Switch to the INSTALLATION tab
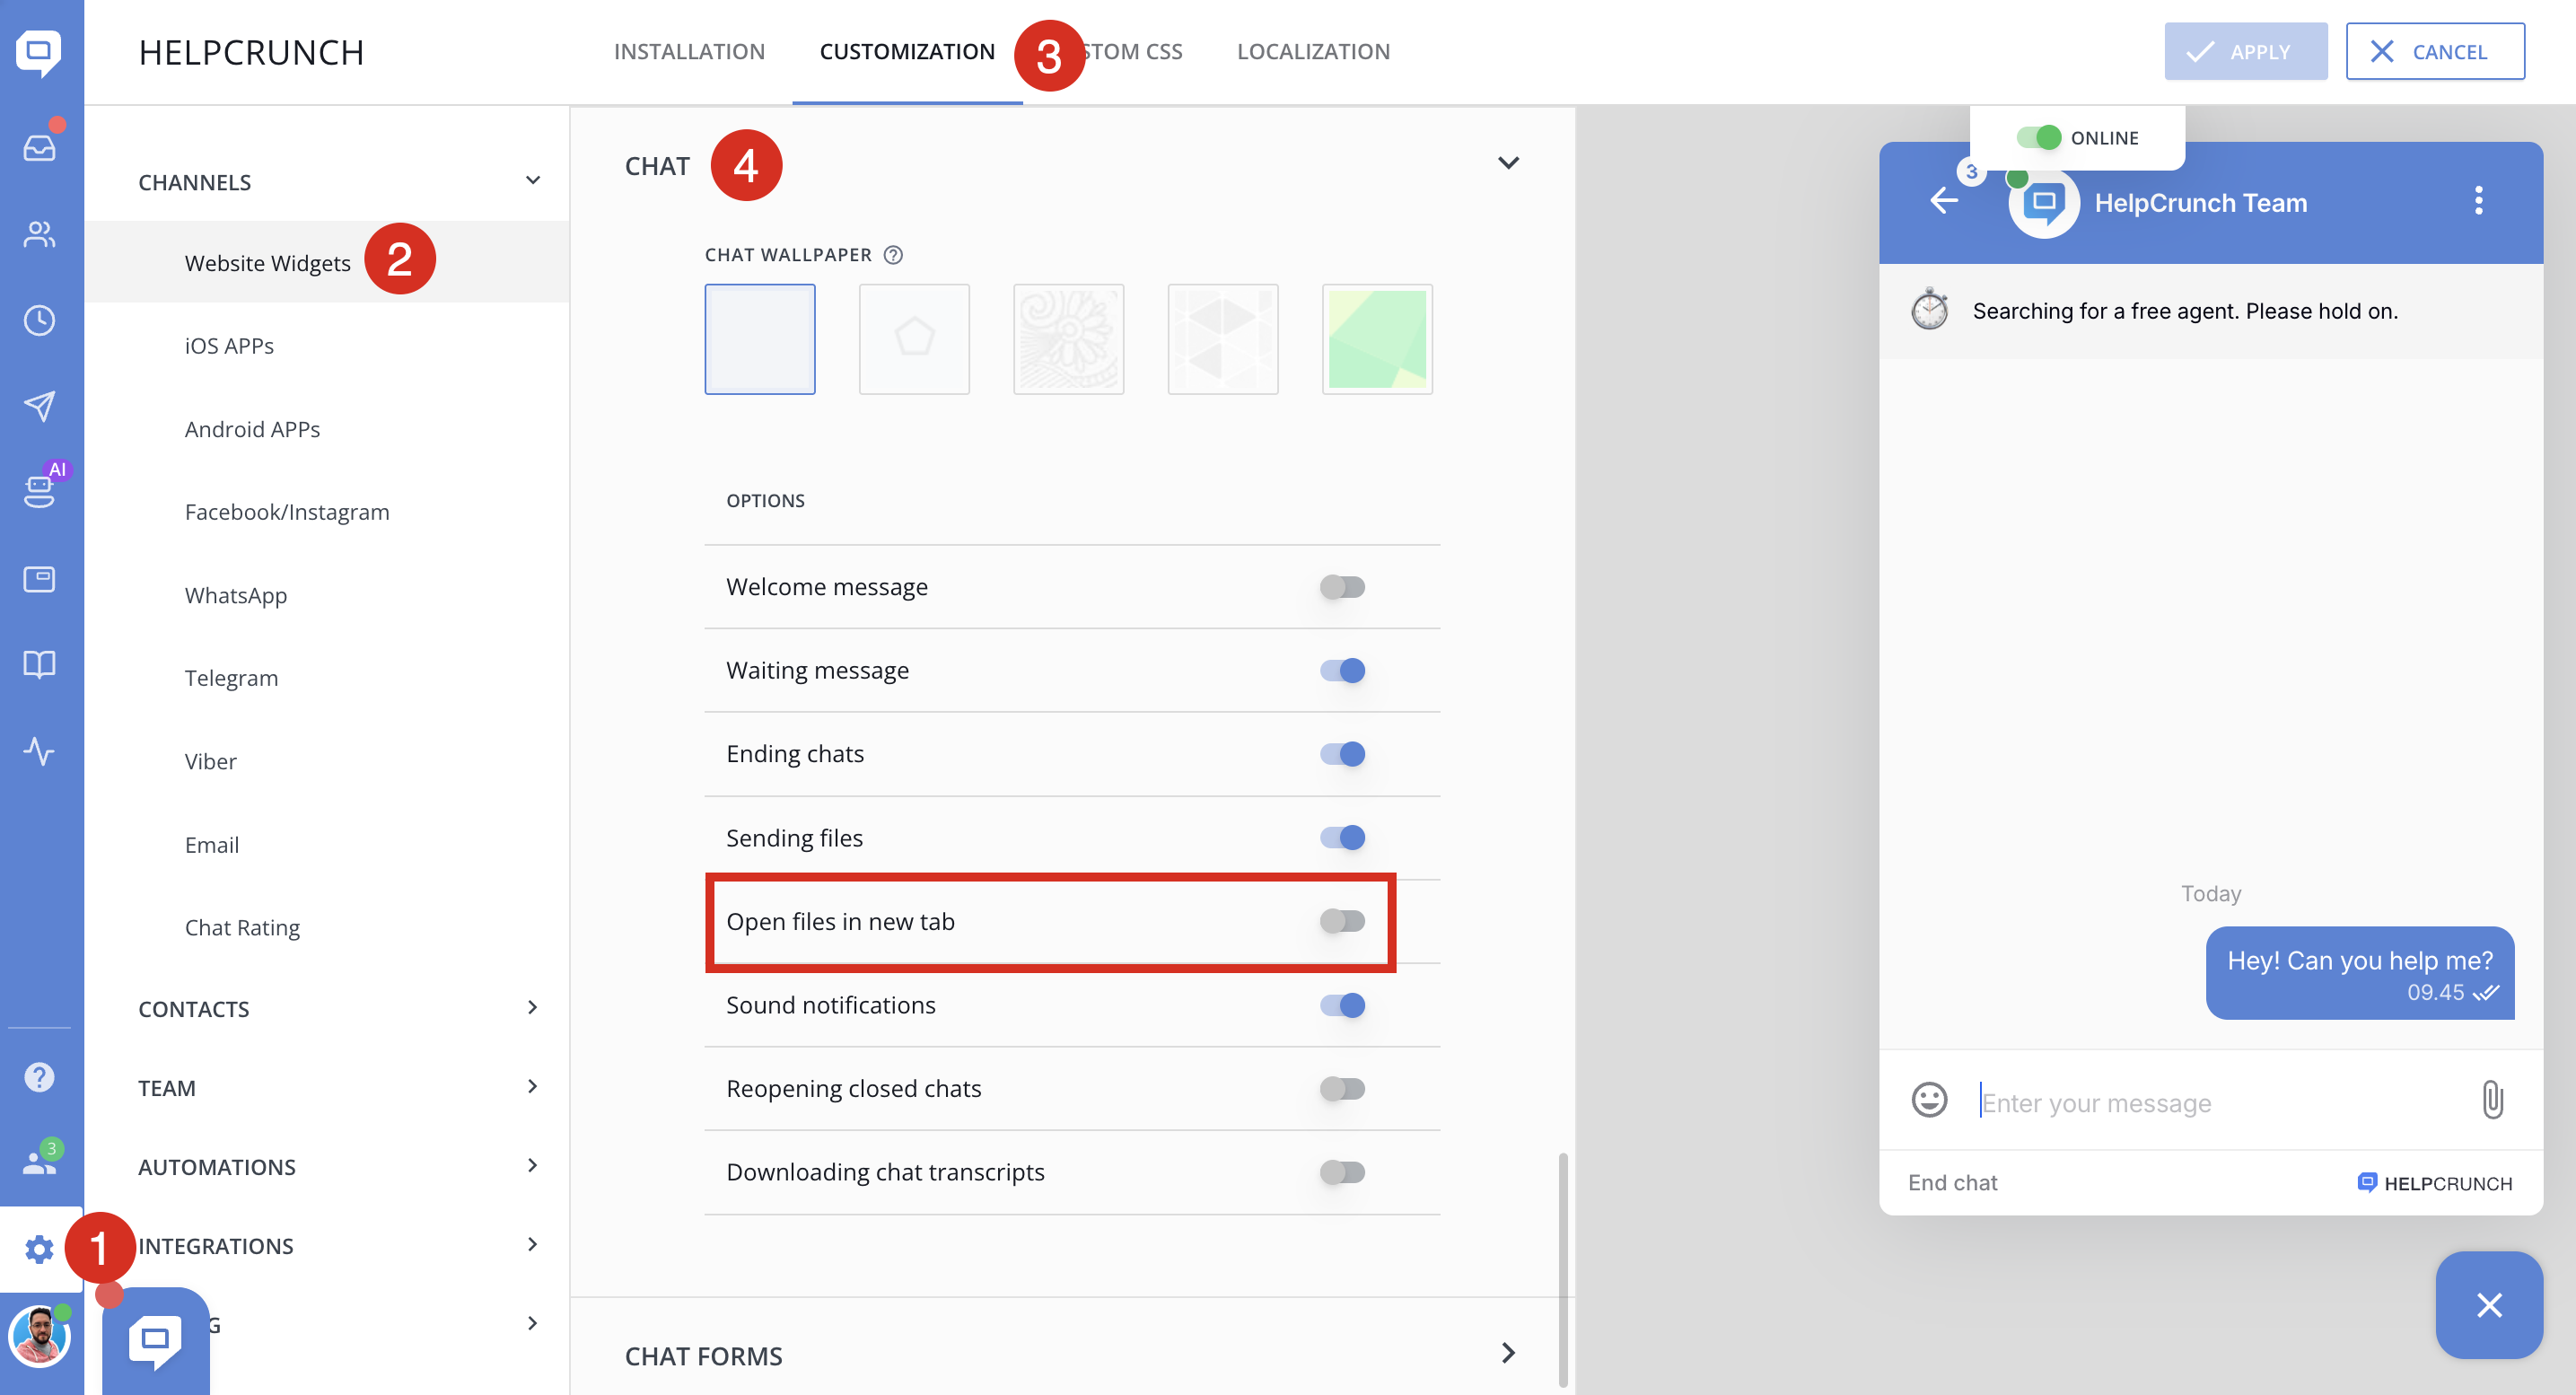The image size is (2576, 1395). pyautogui.click(x=689, y=51)
